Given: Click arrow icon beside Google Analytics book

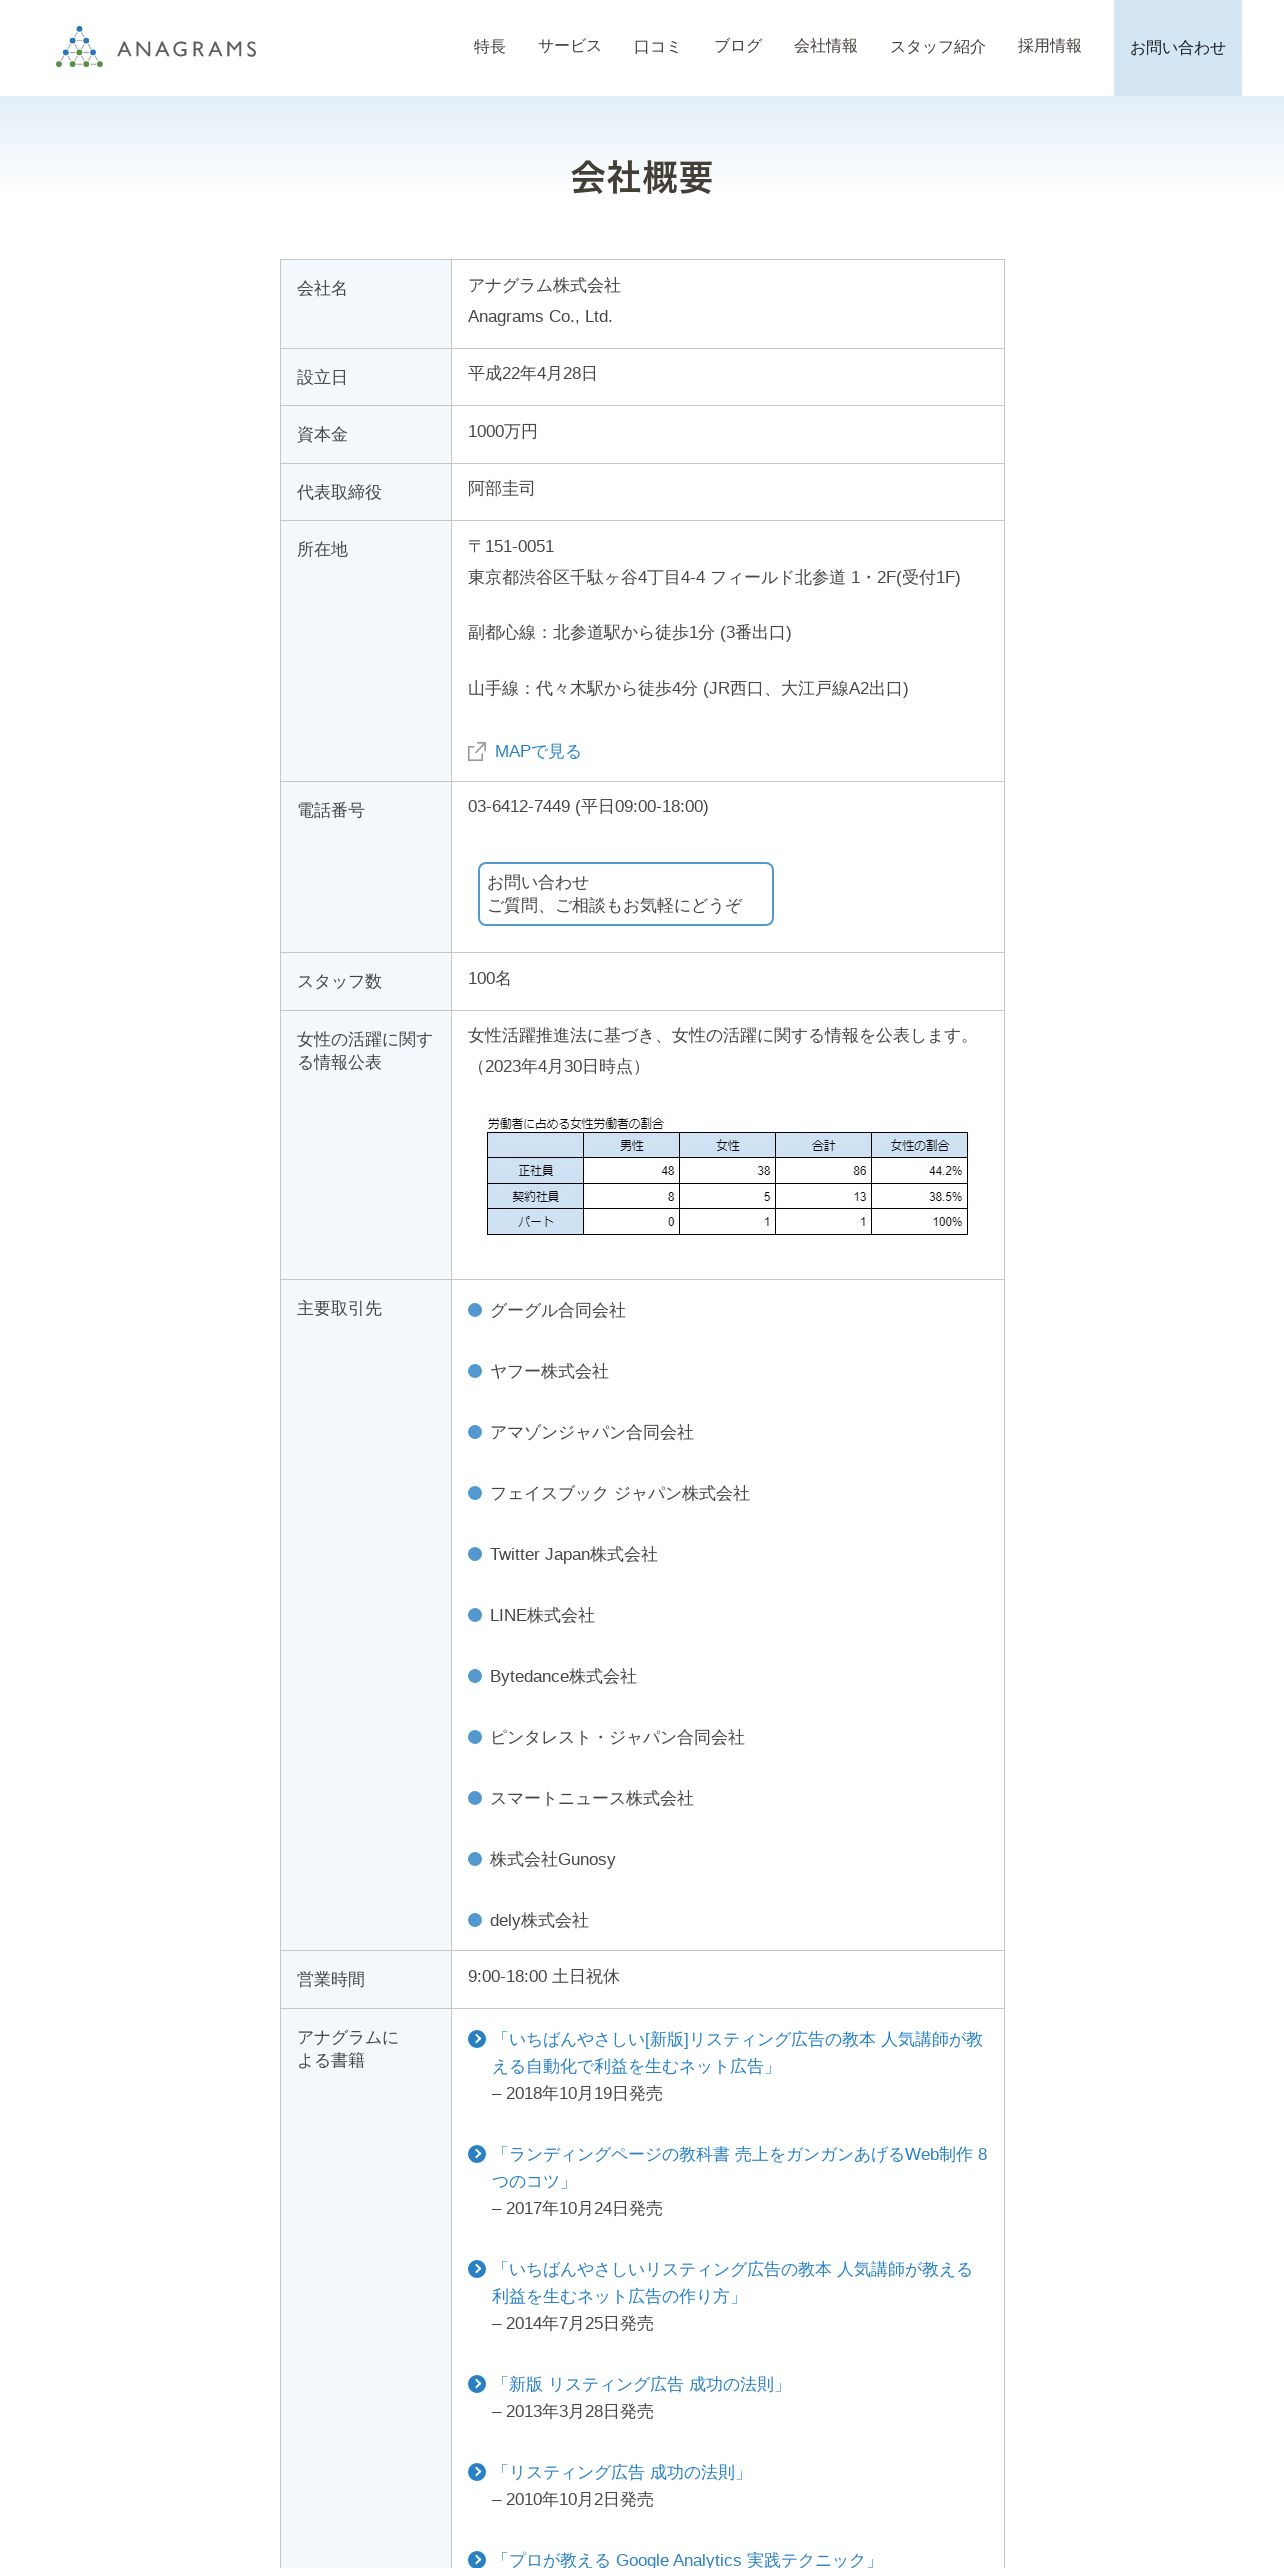Looking at the screenshot, I should pyautogui.click(x=477, y=2559).
